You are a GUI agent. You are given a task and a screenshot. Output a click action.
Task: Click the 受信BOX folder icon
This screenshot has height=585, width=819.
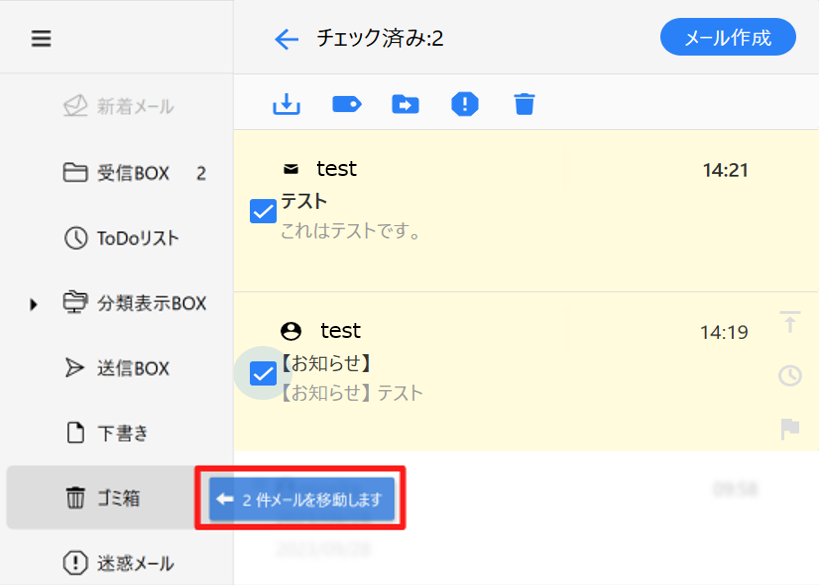point(75,172)
